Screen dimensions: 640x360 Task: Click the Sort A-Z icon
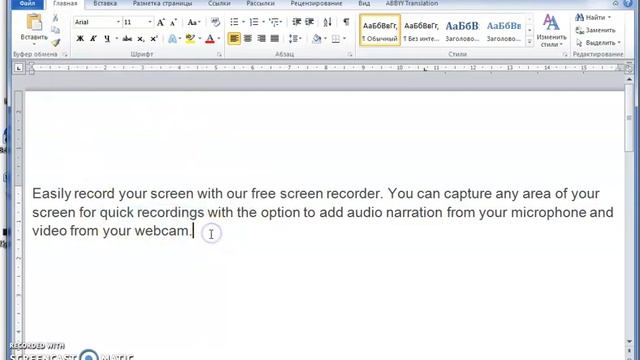tap(327, 22)
